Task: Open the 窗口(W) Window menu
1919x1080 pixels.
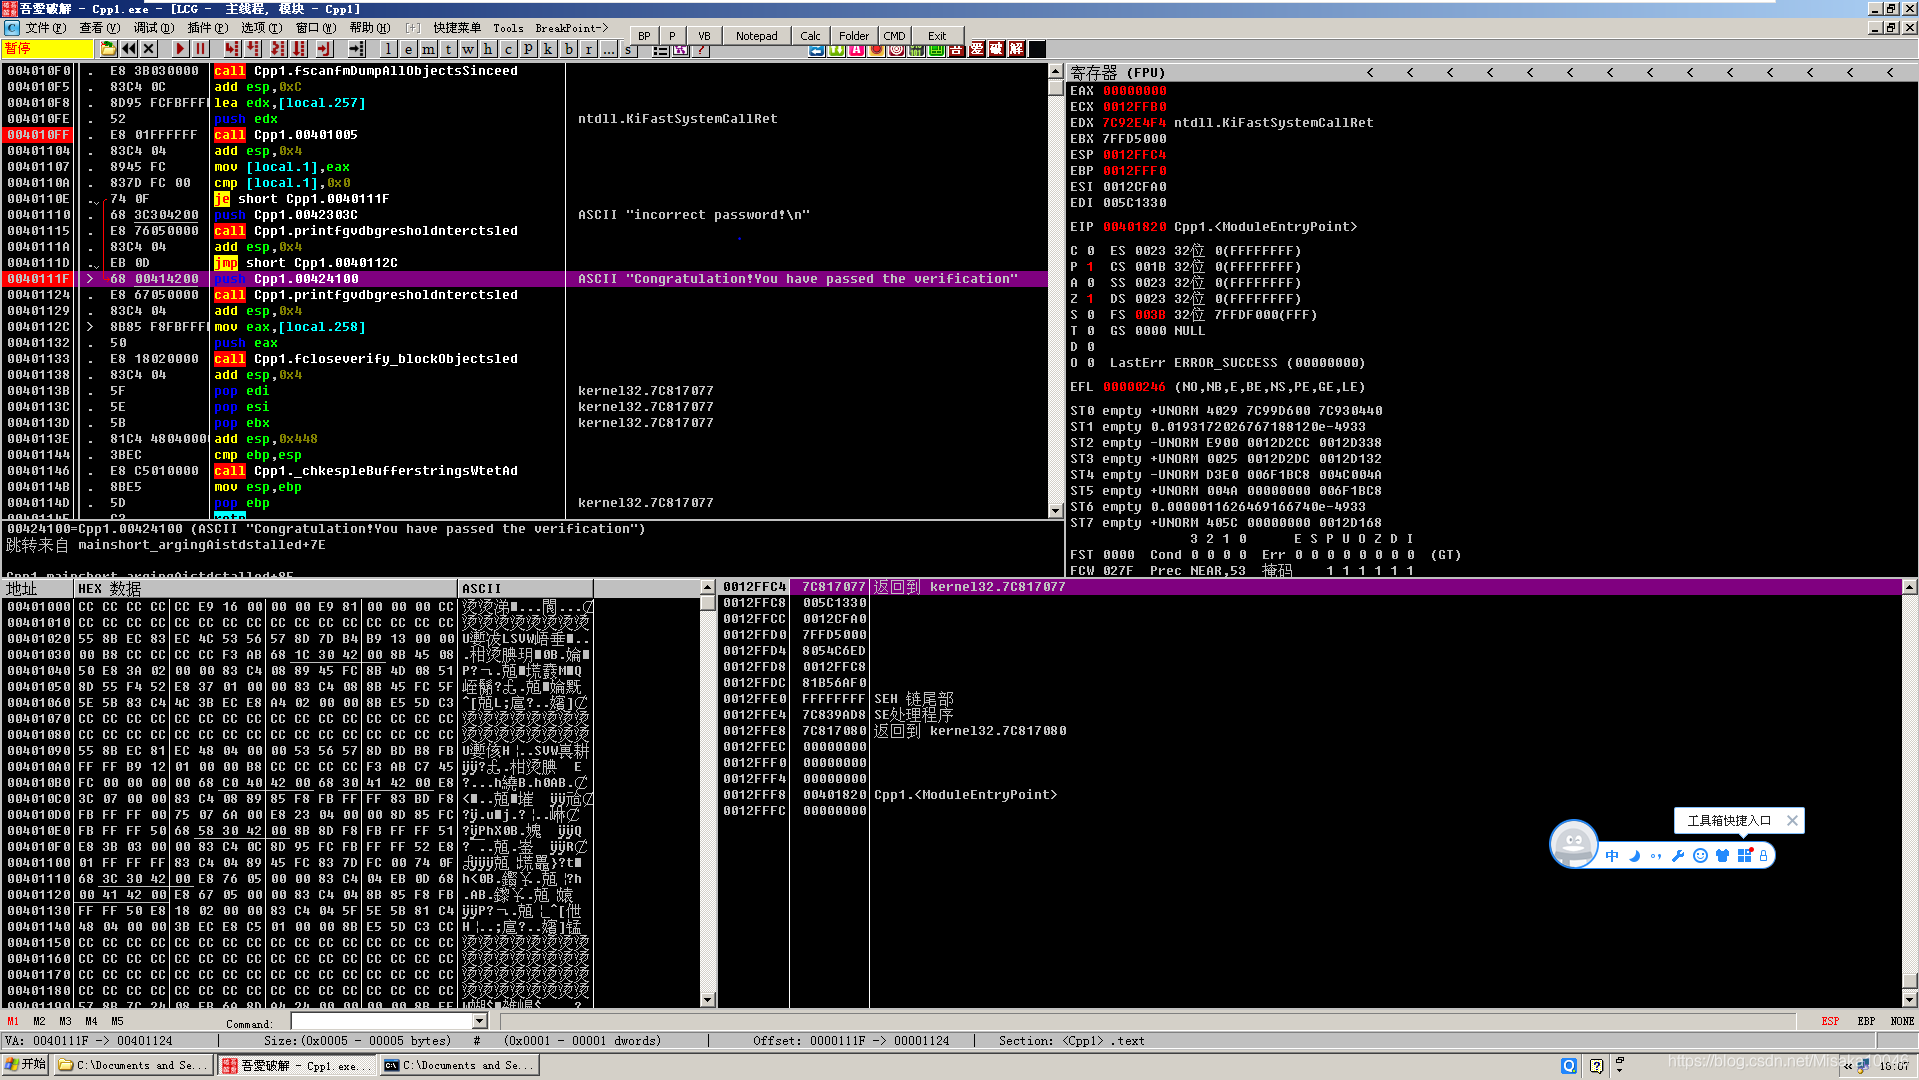Action: point(315,28)
